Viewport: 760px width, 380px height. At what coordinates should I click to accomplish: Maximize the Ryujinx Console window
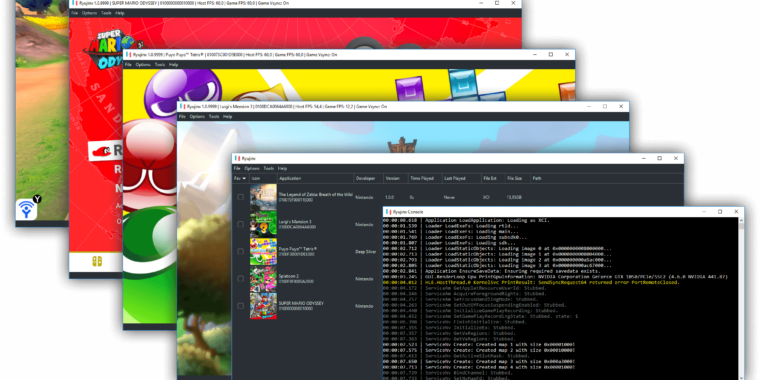[x=720, y=212]
